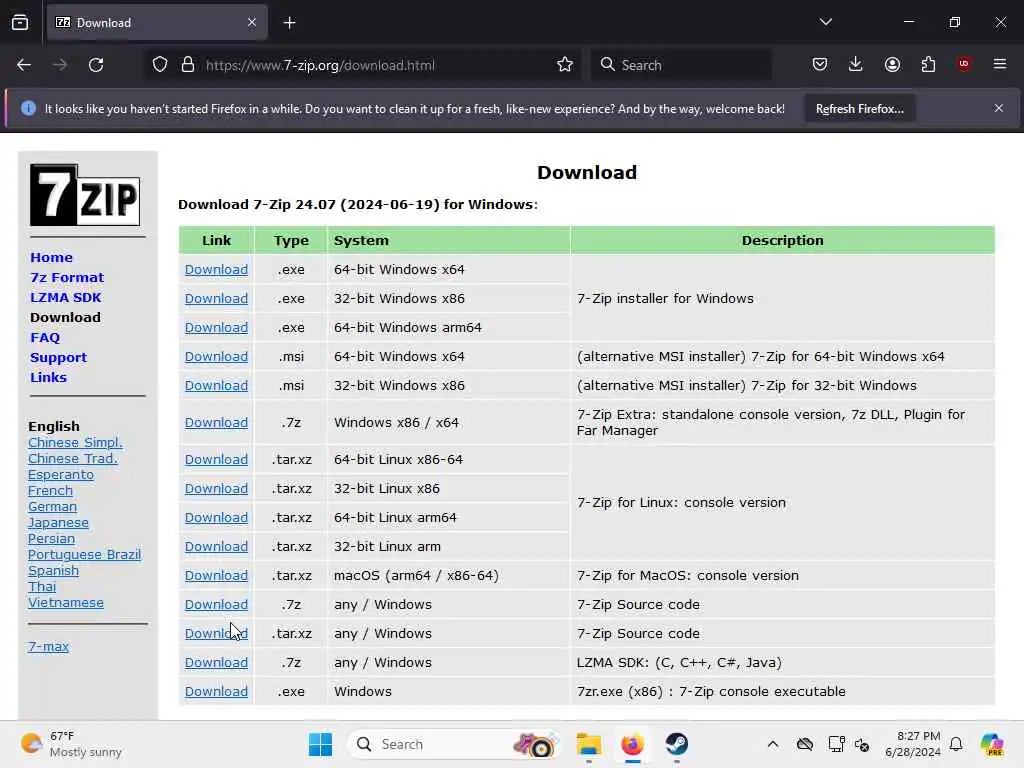The height and width of the screenshot is (768, 1024).
Task: List all tabs dropdown arrow
Action: point(825,22)
